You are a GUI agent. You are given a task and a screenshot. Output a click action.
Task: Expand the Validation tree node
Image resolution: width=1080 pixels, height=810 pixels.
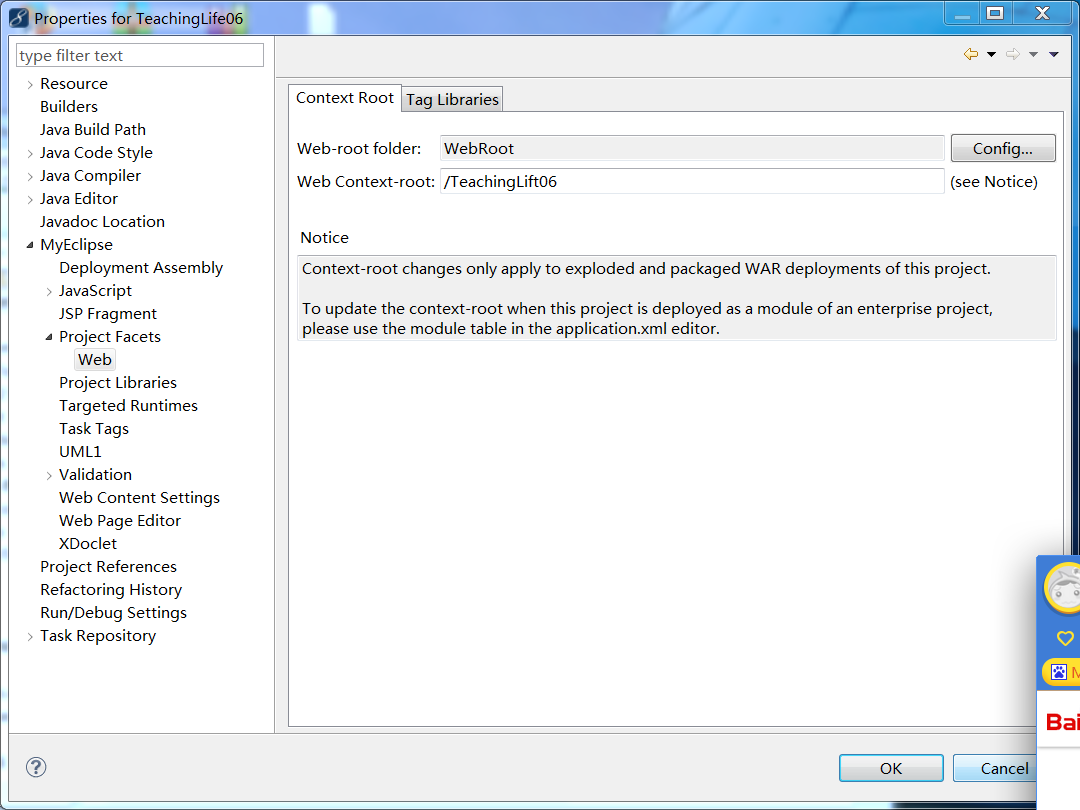pyautogui.click(x=49, y=476)
